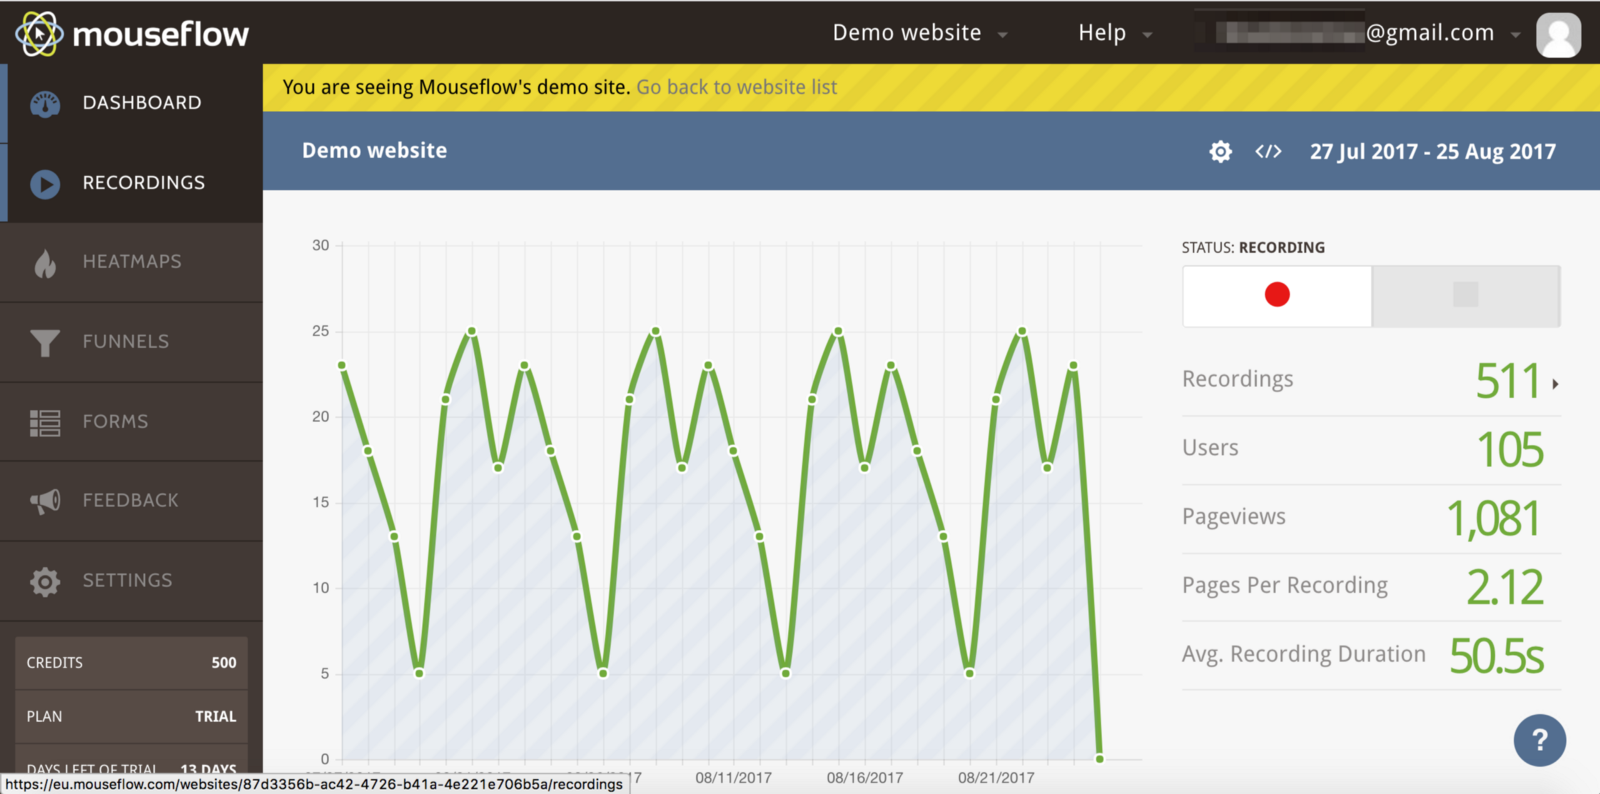
Task: Open the FORMS menu item
Action: 132,423
